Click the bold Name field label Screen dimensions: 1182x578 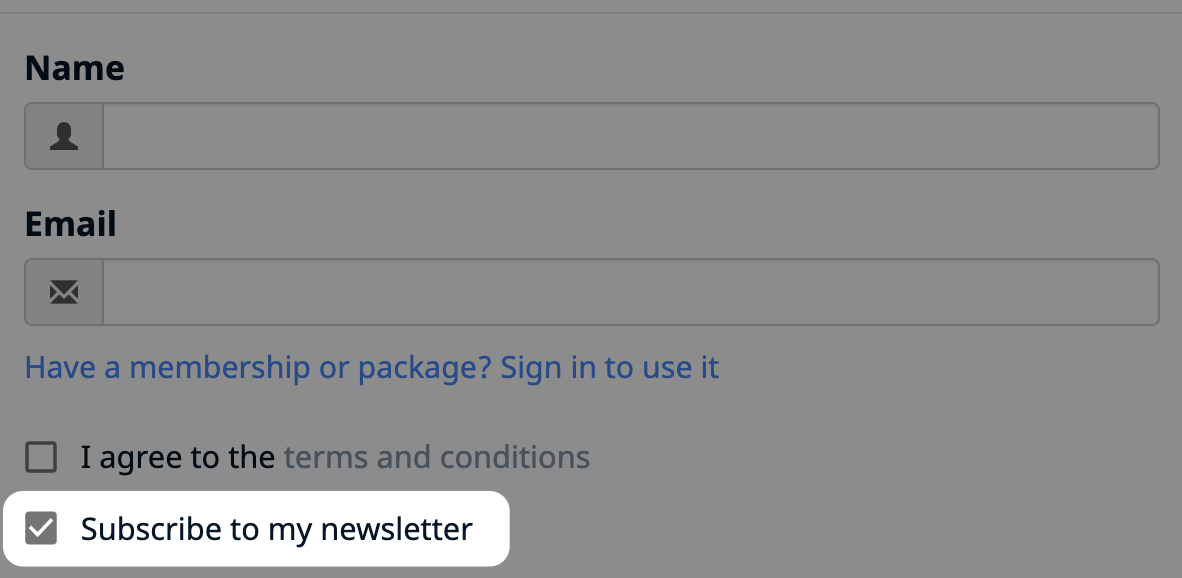[75, 68]
